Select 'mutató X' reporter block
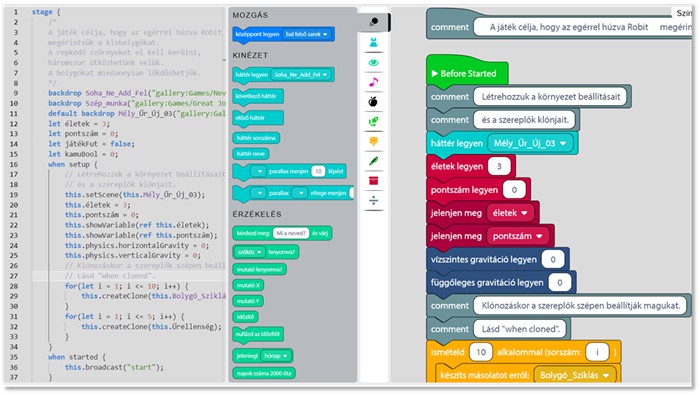Screen dimensions: 700x395 [x=248, y=285]
